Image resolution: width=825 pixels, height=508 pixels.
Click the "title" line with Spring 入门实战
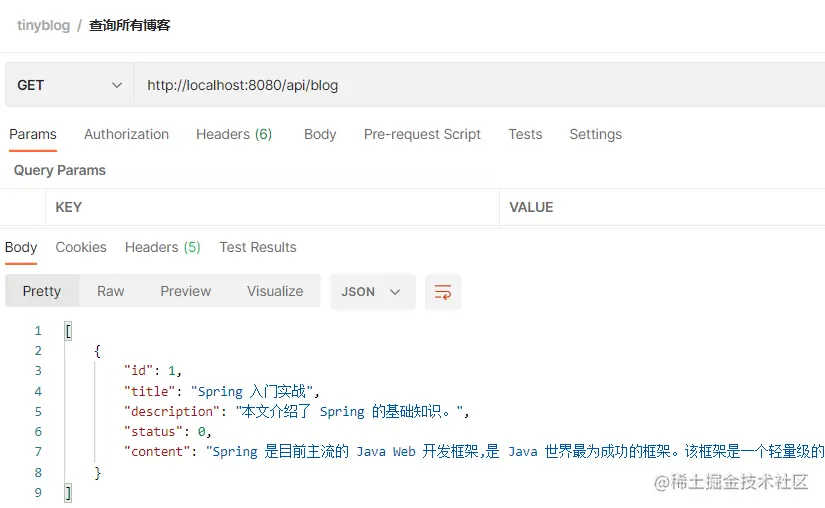[x=222, y=391]
